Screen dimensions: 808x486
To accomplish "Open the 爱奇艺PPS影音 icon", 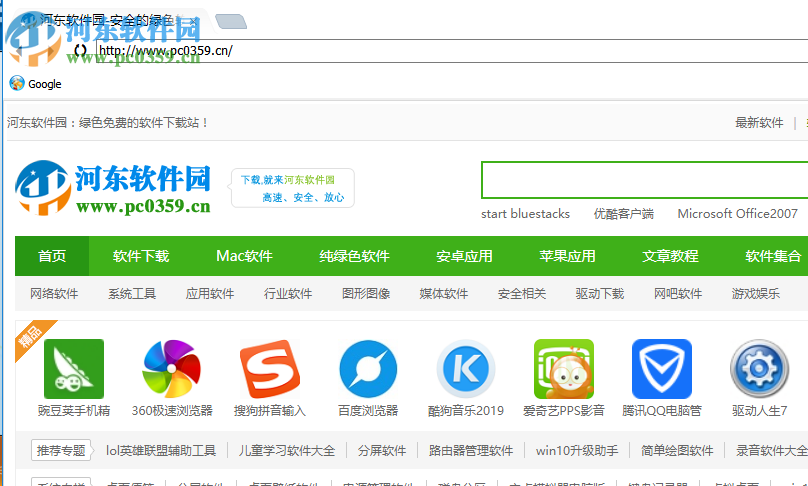I will 564,368.
